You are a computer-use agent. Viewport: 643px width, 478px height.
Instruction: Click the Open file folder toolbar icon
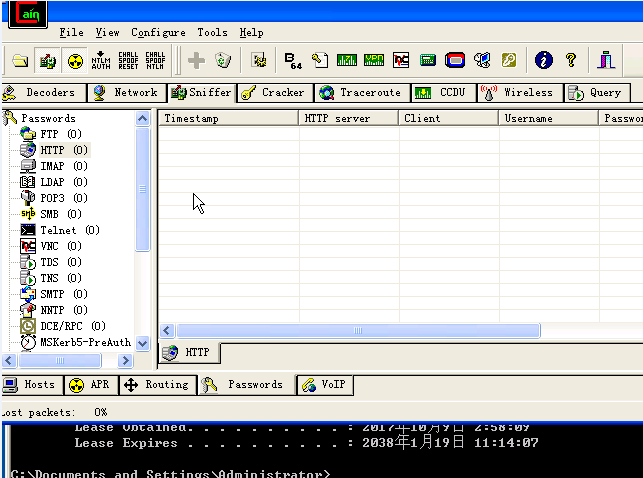(20, 61)
